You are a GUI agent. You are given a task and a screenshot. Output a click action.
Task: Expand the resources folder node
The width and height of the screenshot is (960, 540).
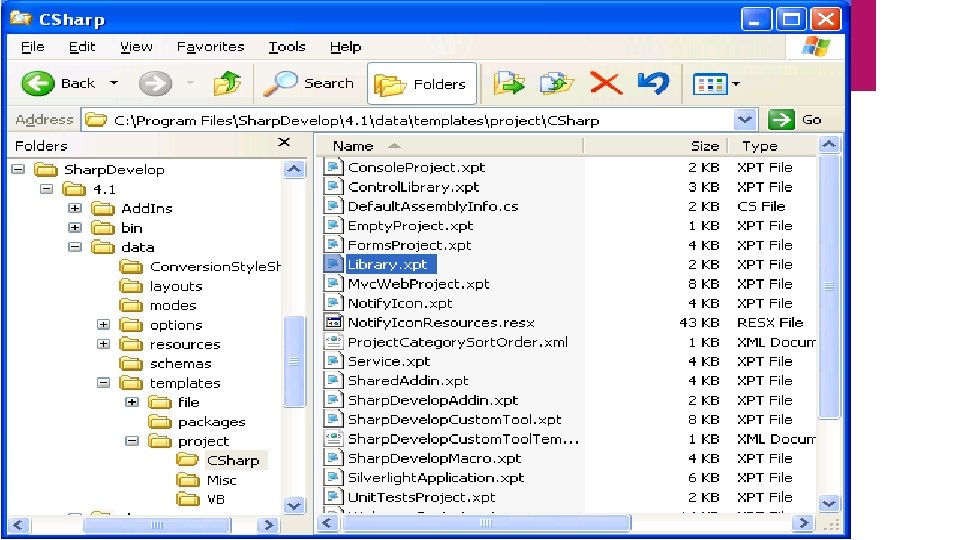[103, 344]
